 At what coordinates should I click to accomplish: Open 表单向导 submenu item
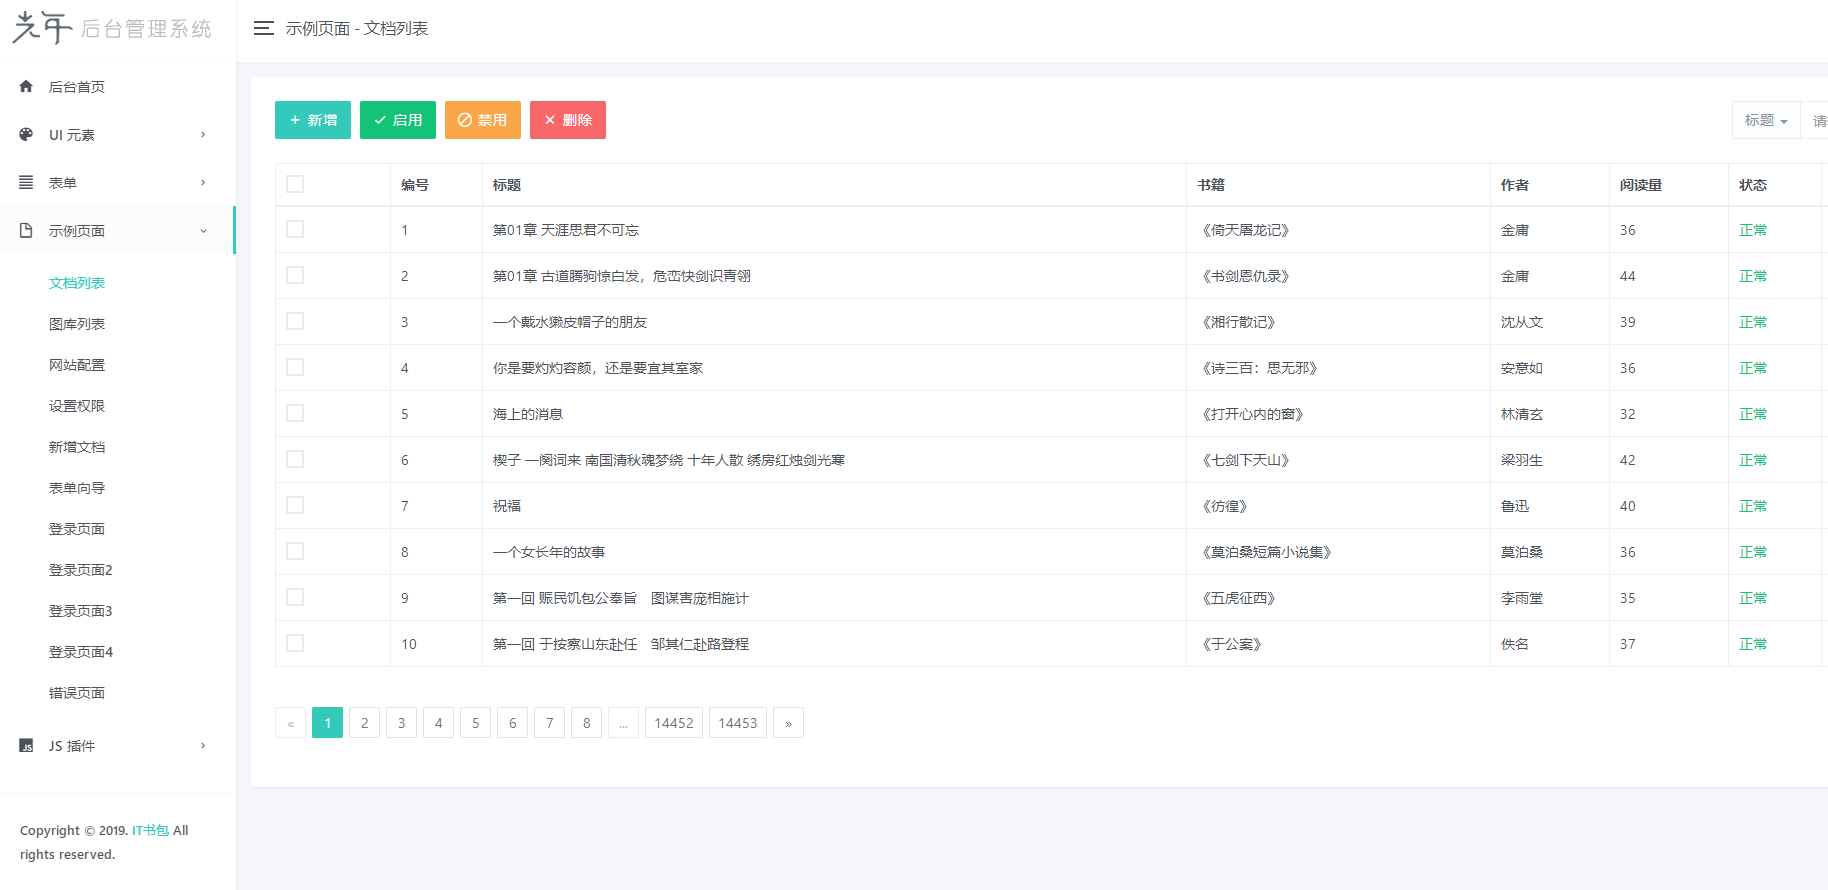point(77,488)
